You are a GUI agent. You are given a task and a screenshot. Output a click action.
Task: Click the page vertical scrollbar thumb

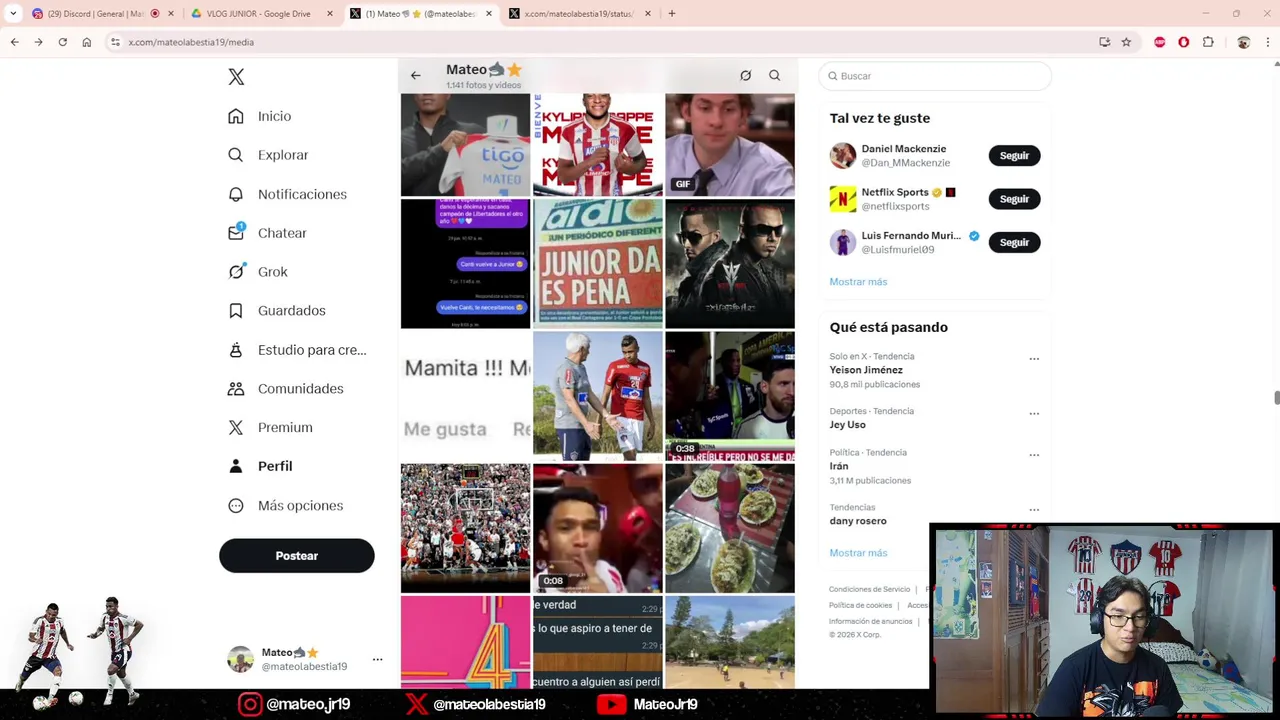point(1276,398)
